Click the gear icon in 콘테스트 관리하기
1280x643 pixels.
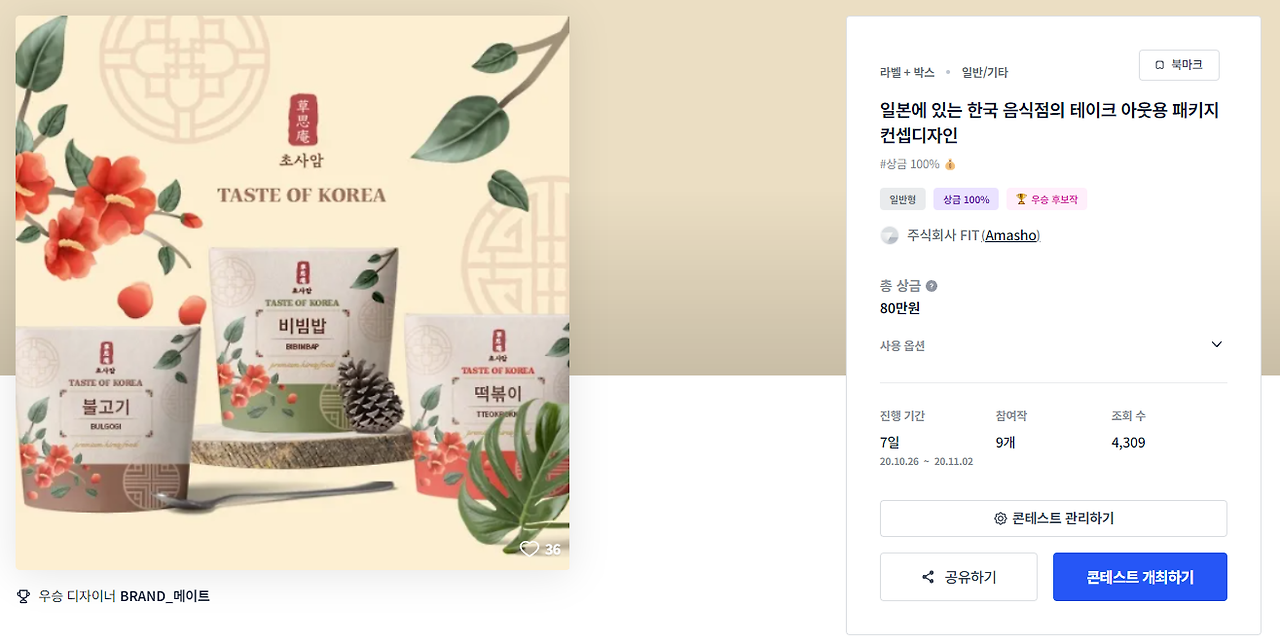[1000, 519]
